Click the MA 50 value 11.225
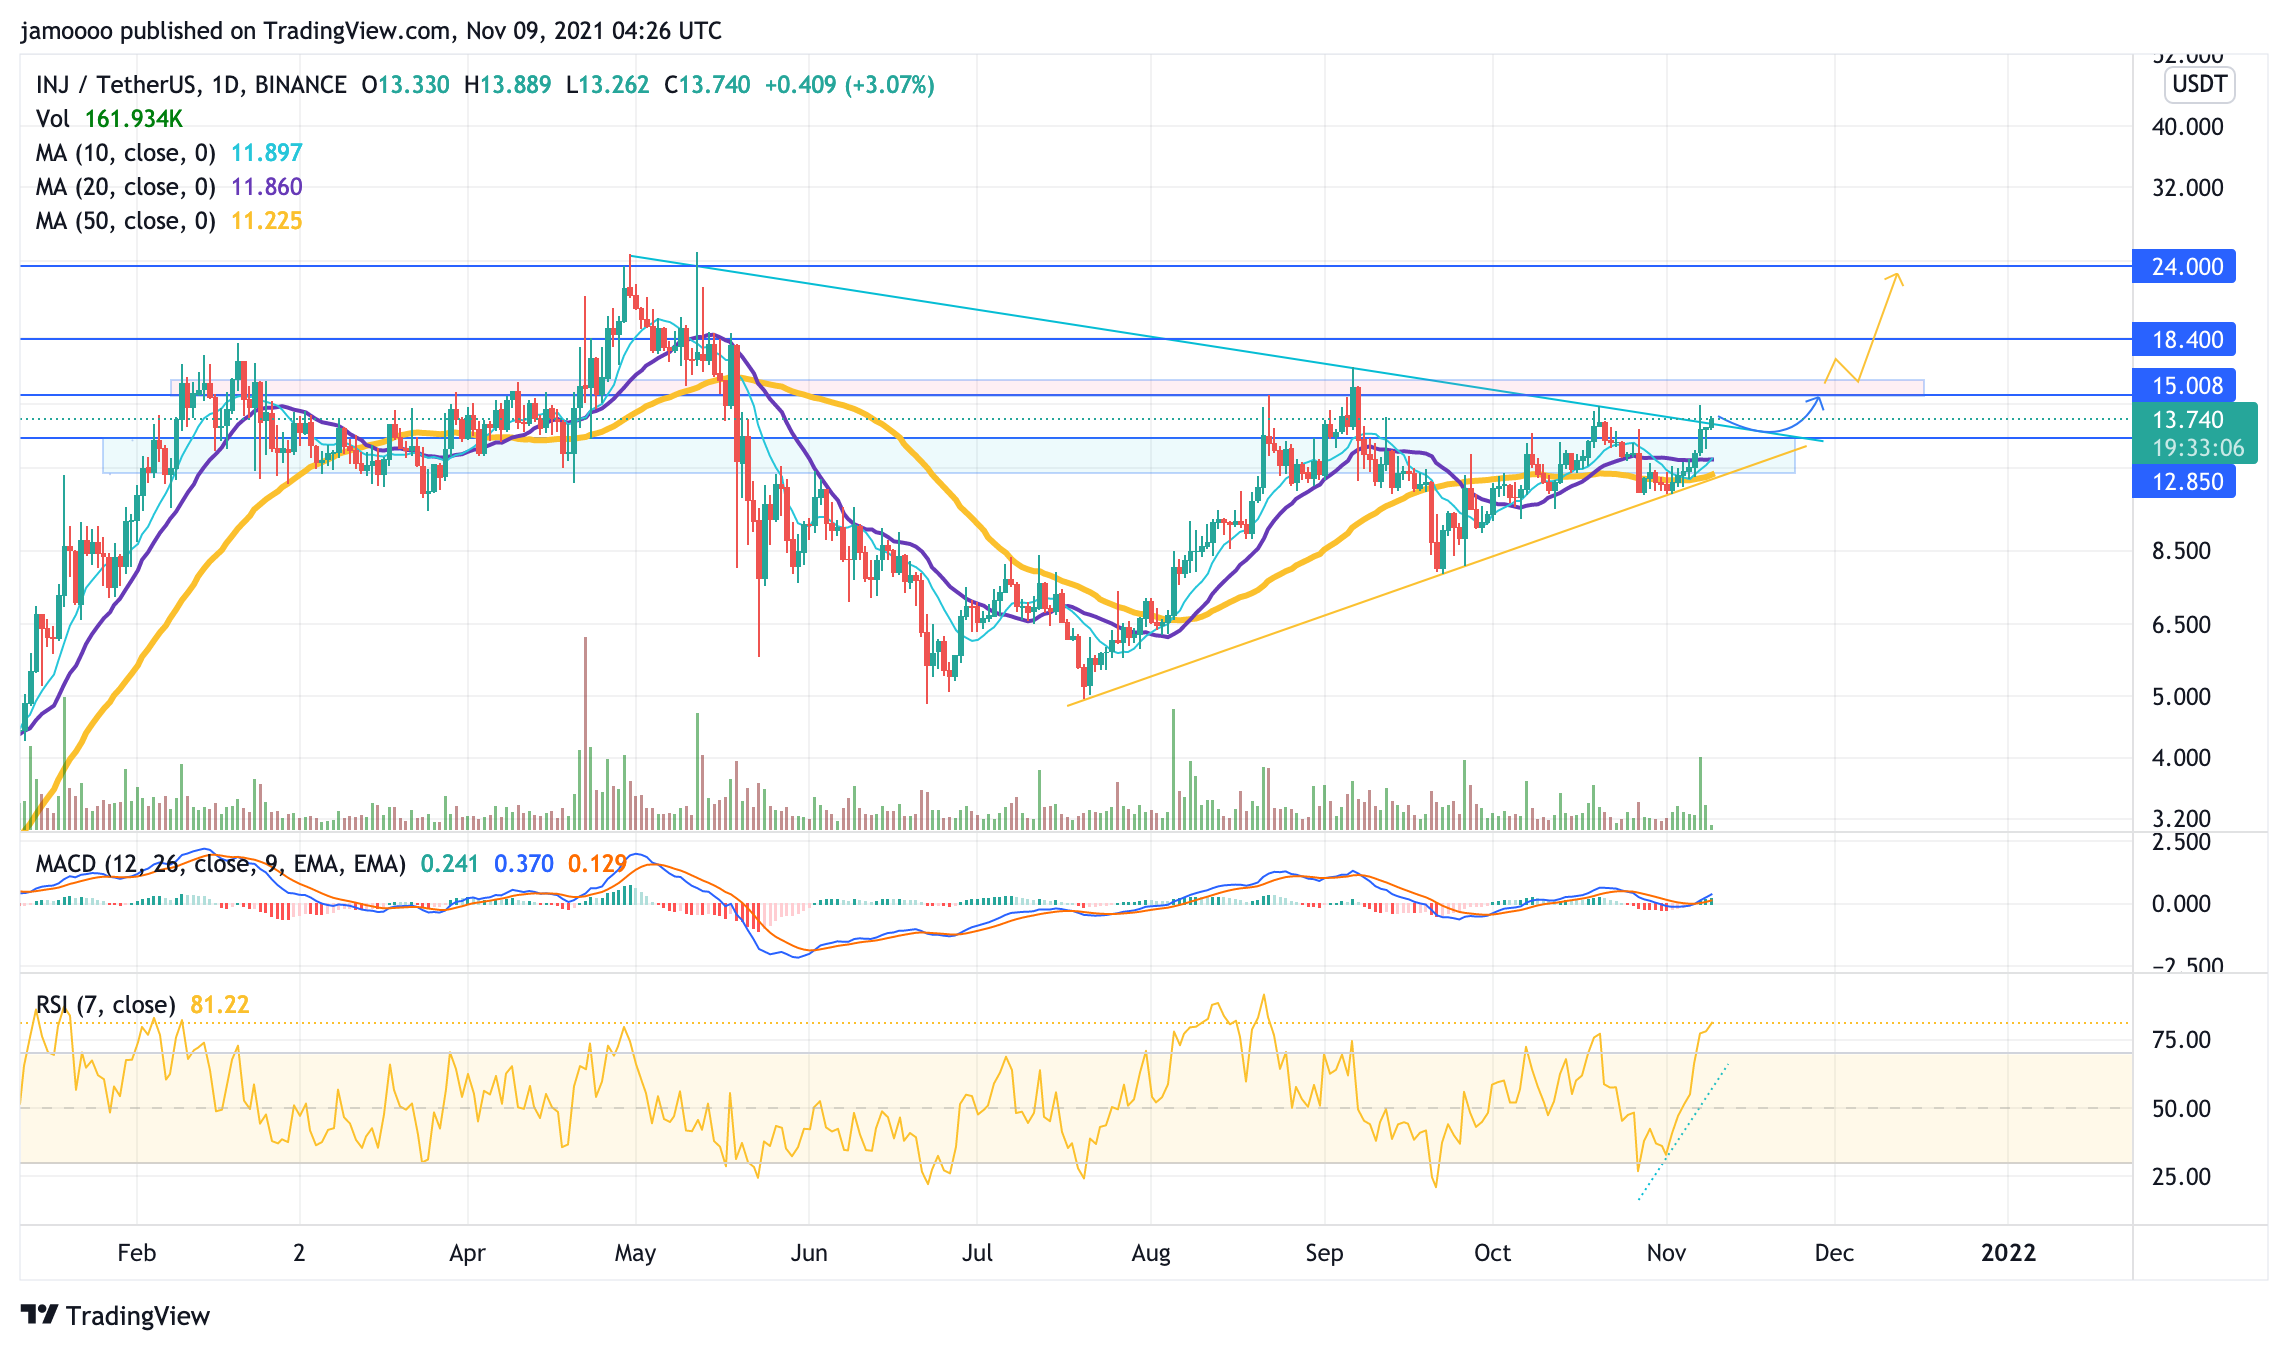Image resolution: width=2288 pixels, height=1350 pixels. tap(267, 221)
